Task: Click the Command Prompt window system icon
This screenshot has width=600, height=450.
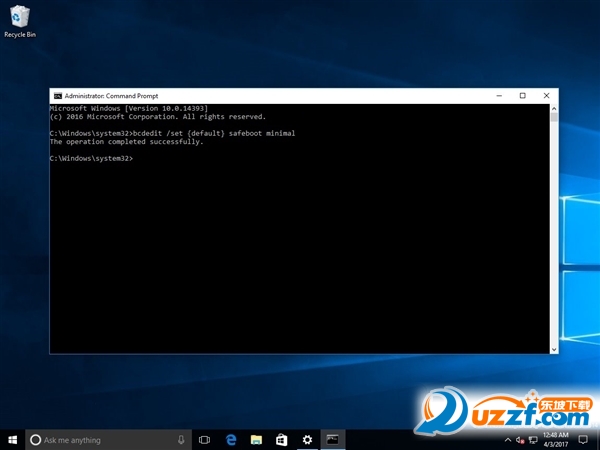Action: [58, 96]
